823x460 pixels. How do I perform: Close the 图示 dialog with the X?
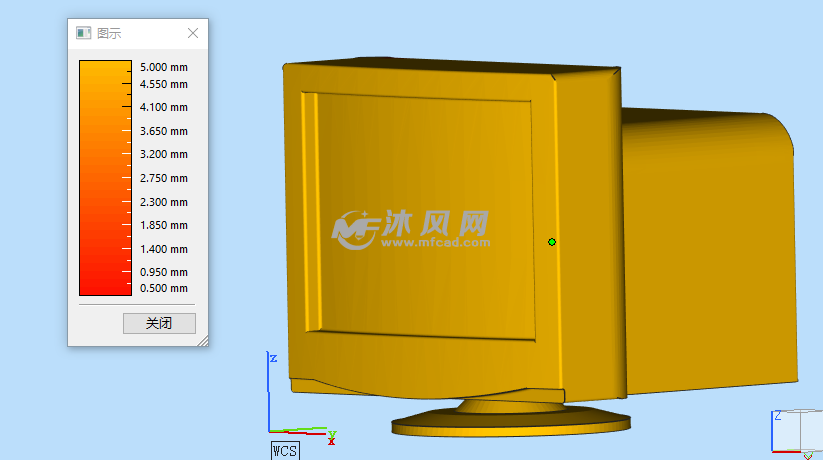click(x=193, y=33)
